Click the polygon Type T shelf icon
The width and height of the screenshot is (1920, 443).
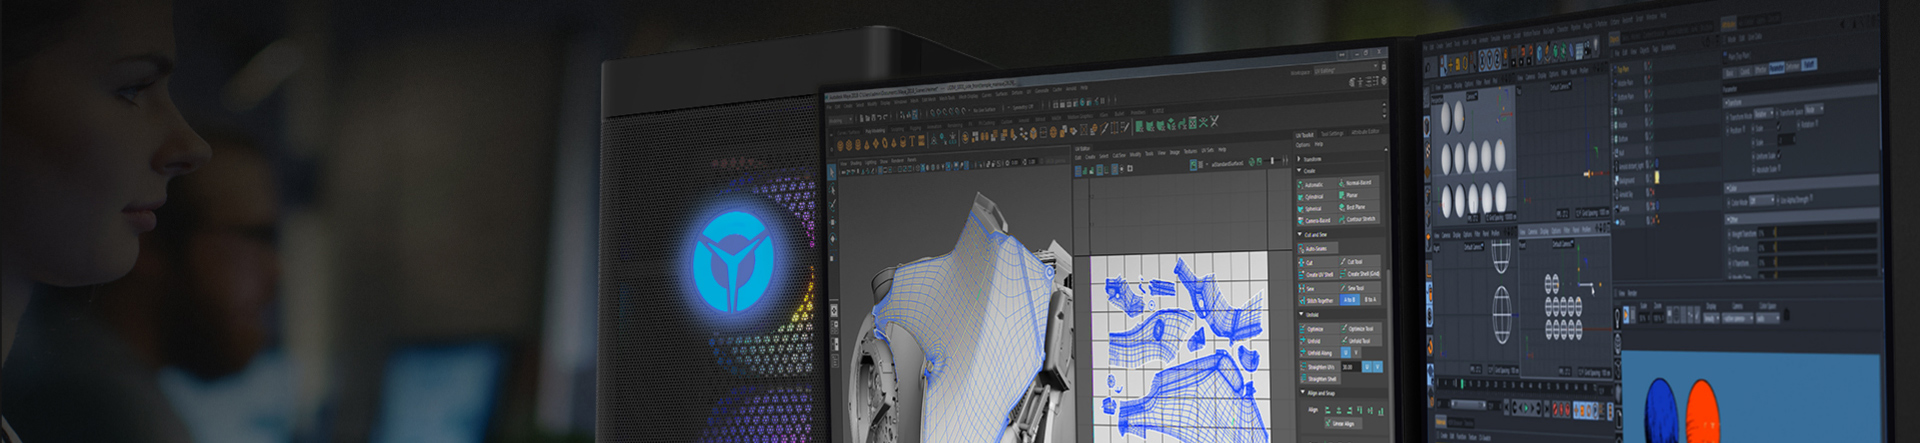pyautogui.click(x=912, y=141)
